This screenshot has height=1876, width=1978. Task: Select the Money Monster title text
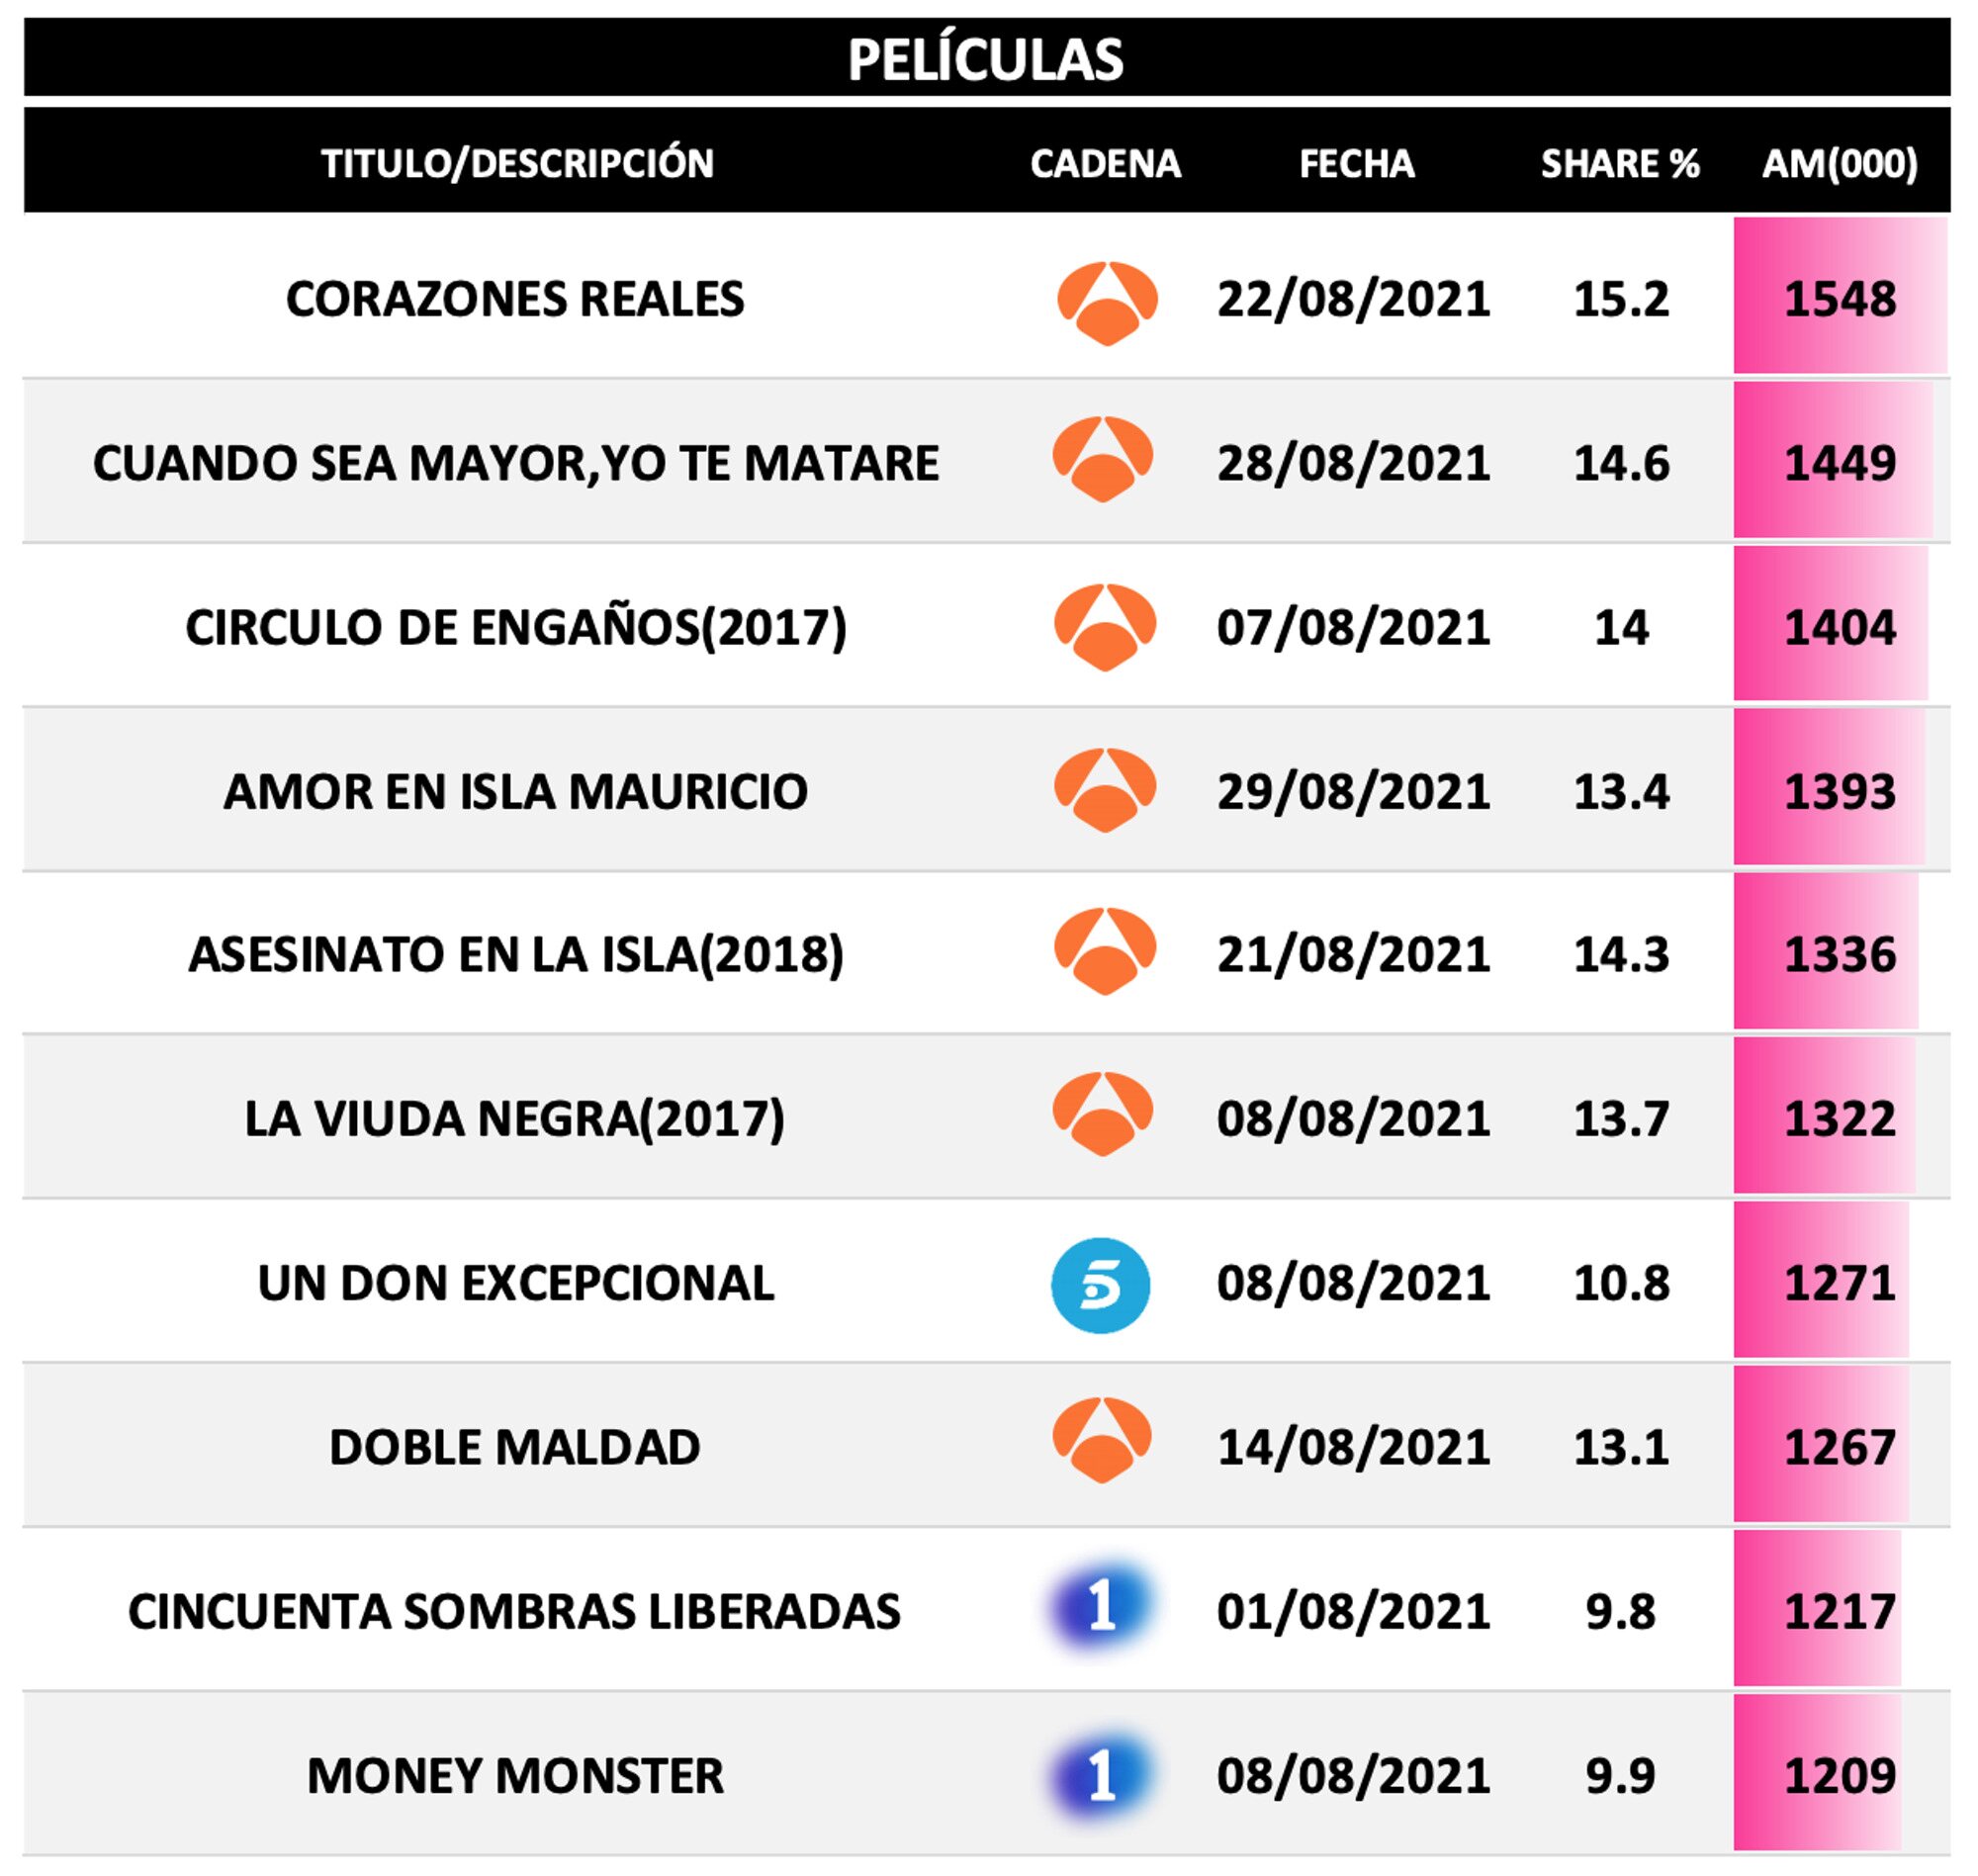click(515, 1776)
